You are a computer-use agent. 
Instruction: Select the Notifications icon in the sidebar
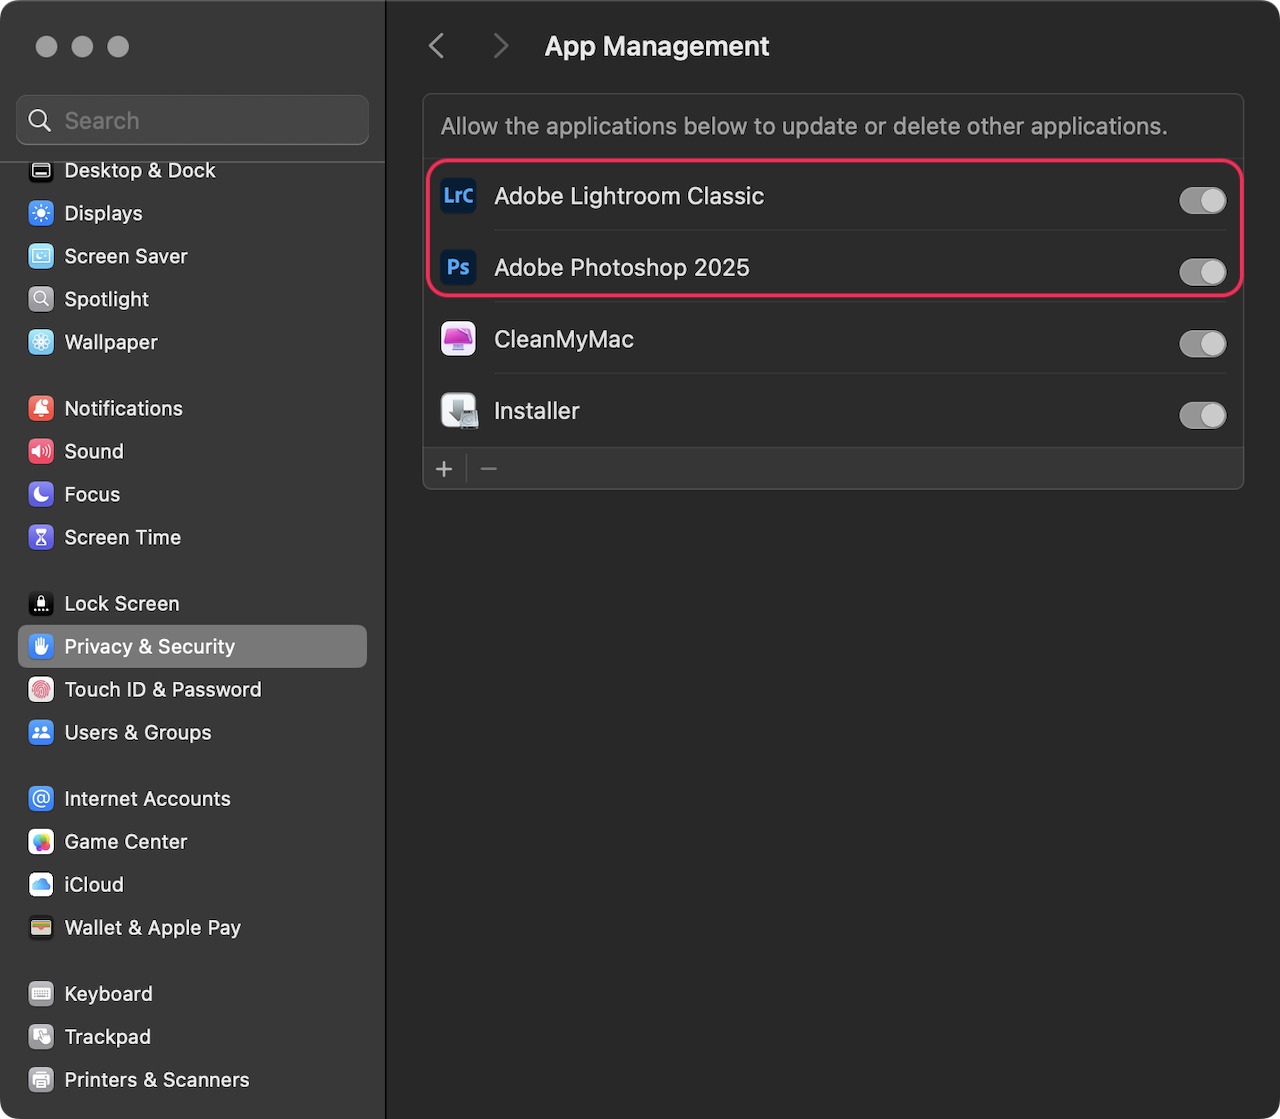40,408
